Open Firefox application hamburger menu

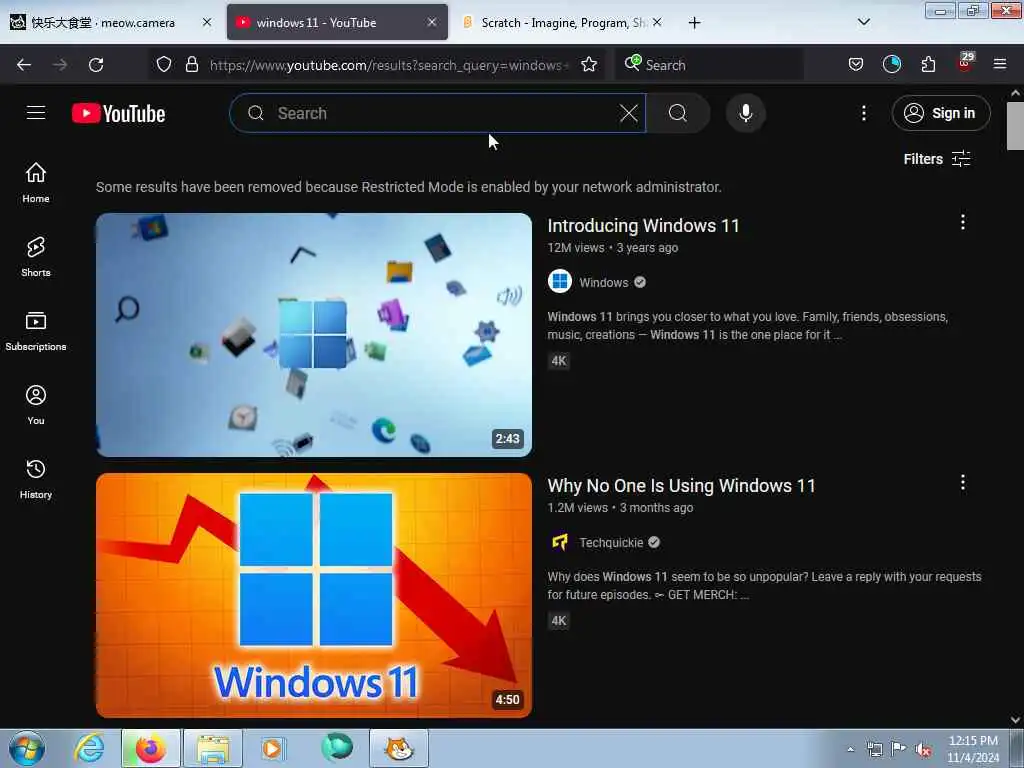[x=999, y=64]
